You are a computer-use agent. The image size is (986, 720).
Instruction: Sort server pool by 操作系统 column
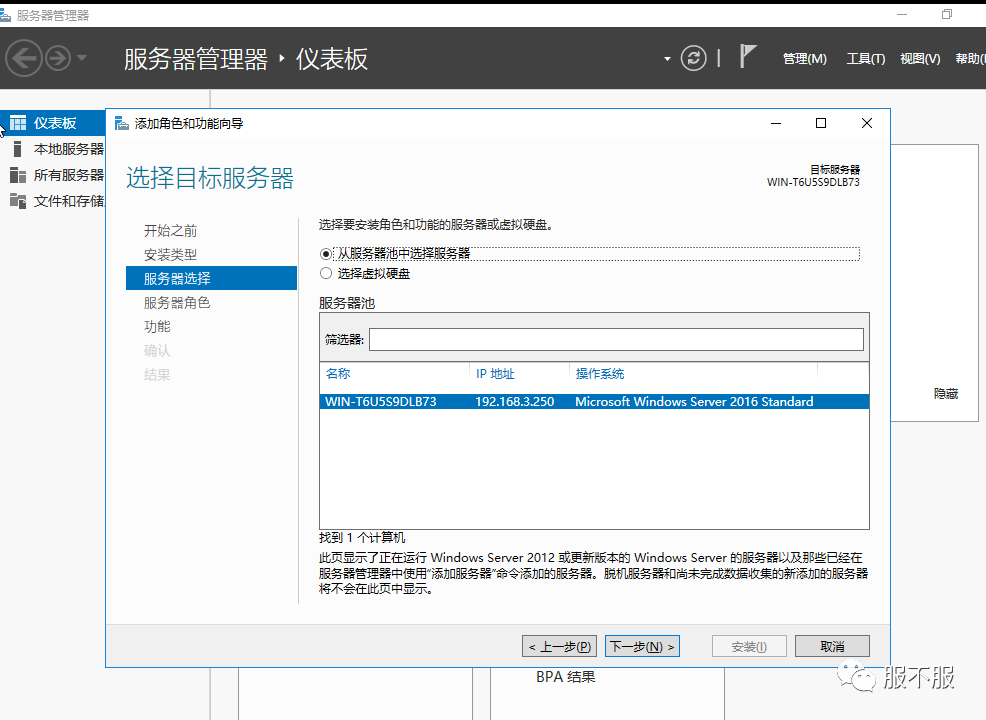pyautogui.click(x=599, y=374)
